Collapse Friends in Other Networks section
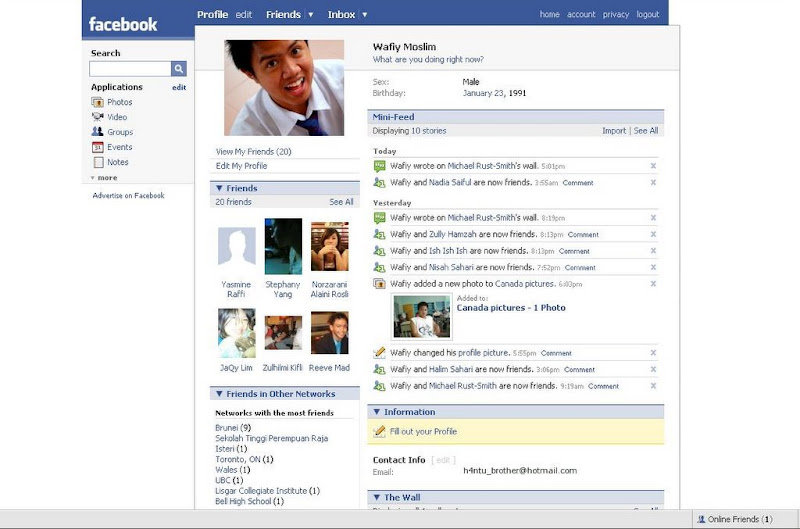The width and height of the screenshot is (800, 529). point(219,394)
